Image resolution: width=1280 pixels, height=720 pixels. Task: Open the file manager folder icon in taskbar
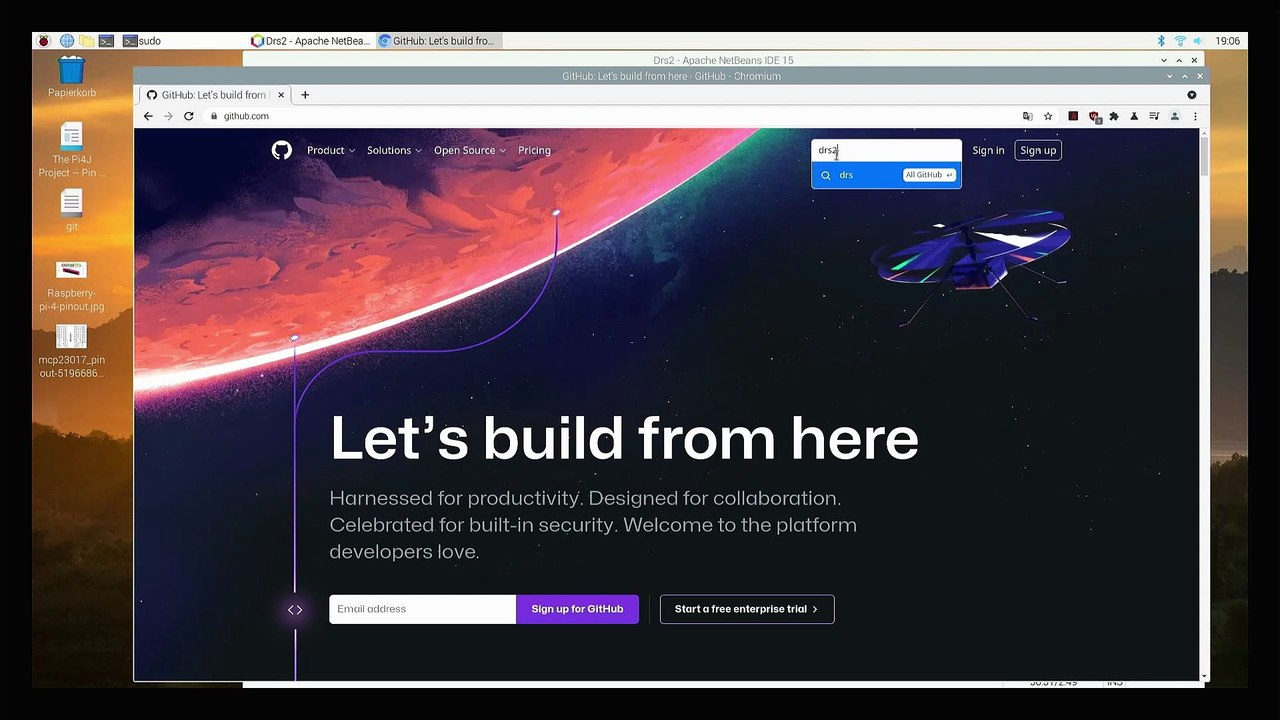click(x=87, y=41)
